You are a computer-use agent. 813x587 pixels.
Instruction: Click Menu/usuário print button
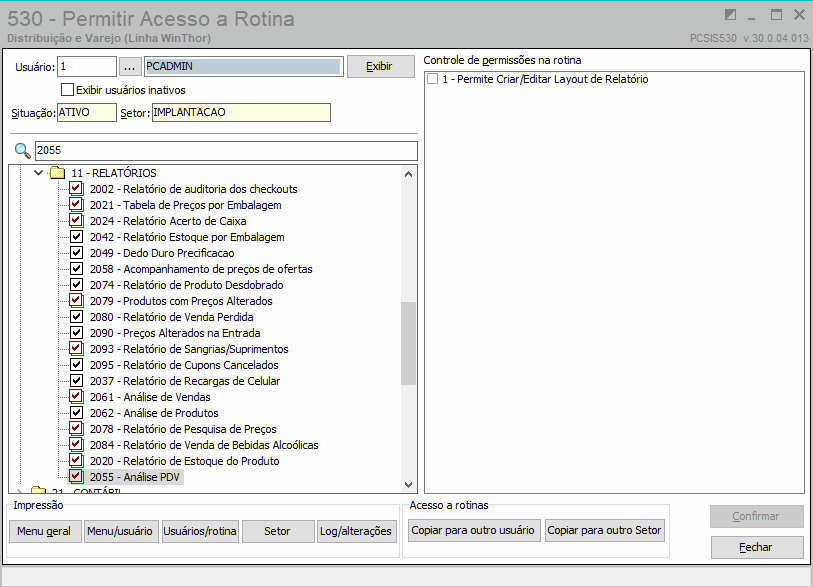point(120,531)
